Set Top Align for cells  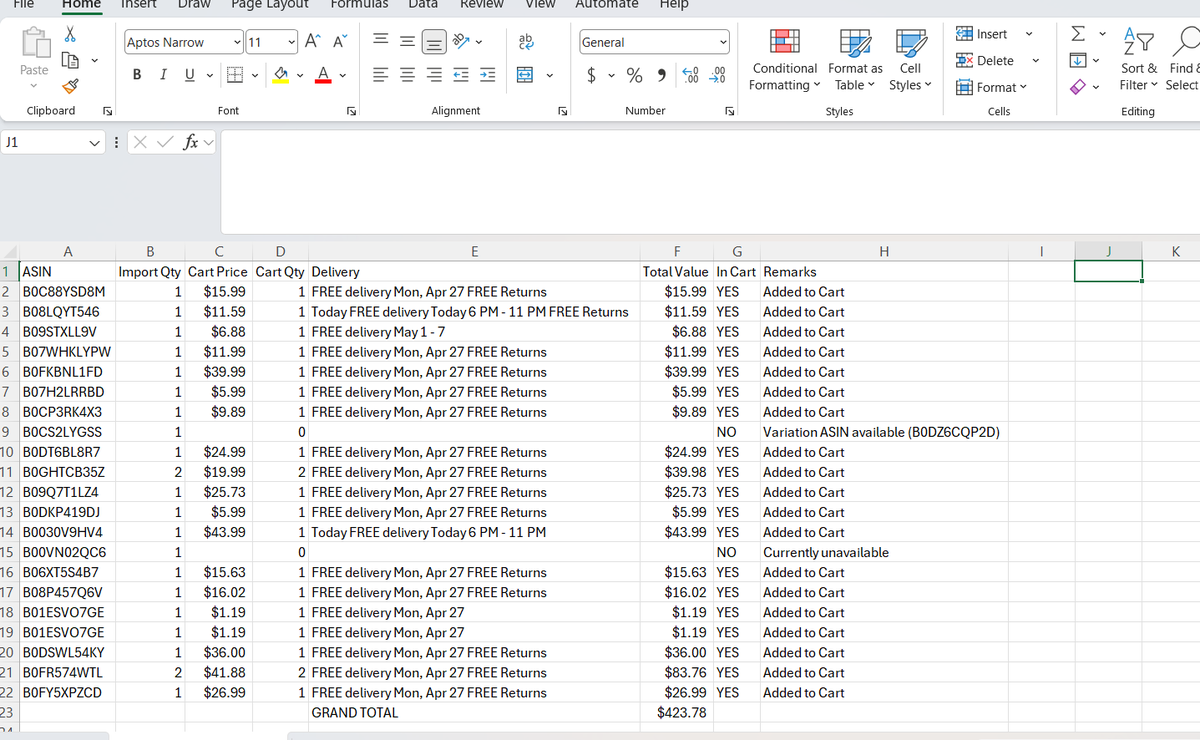coord(383,42)
